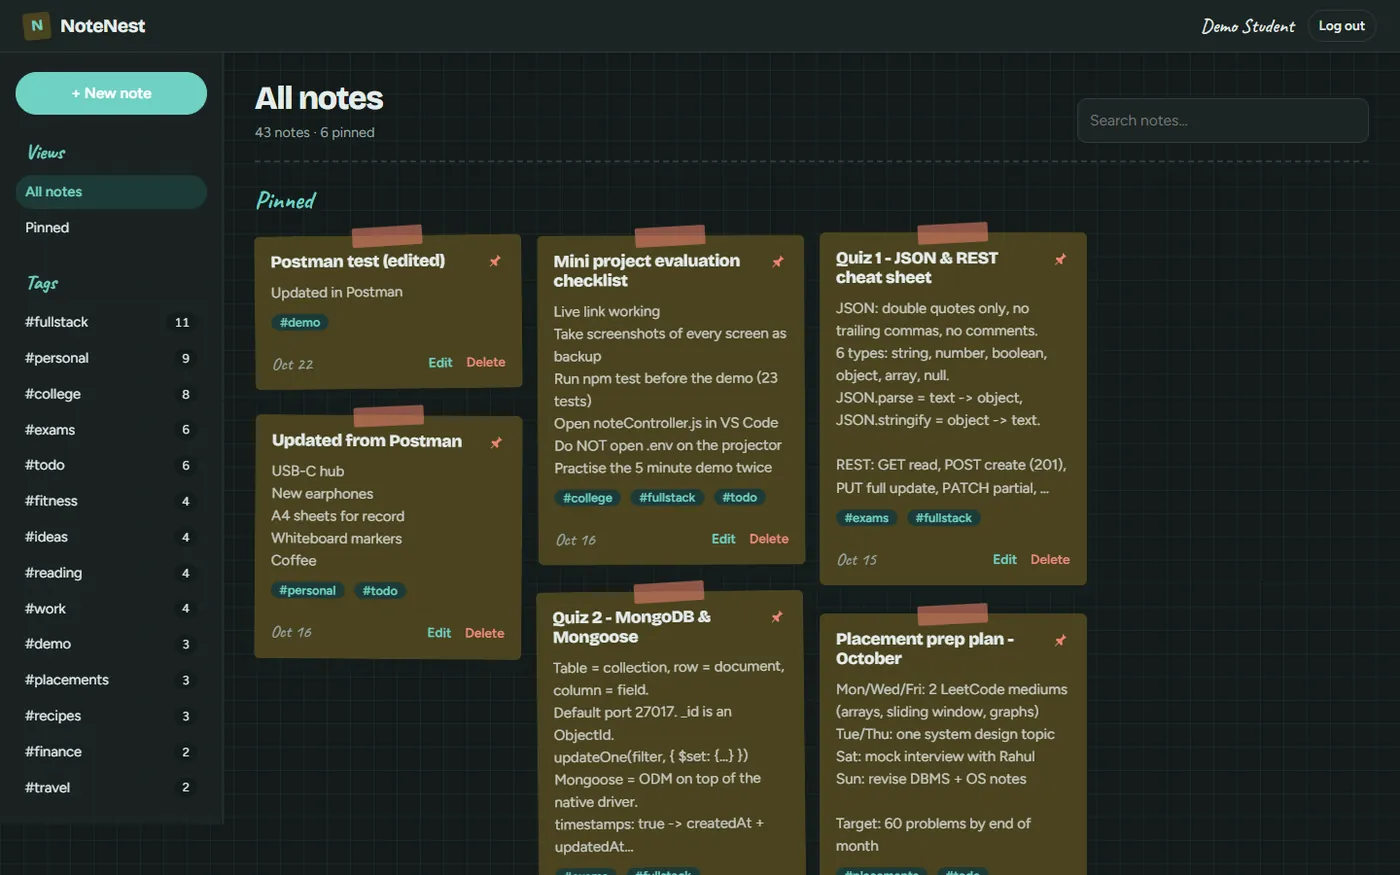
Task: Filter by #work tag in sidebar
Action: tap(111, 608)
